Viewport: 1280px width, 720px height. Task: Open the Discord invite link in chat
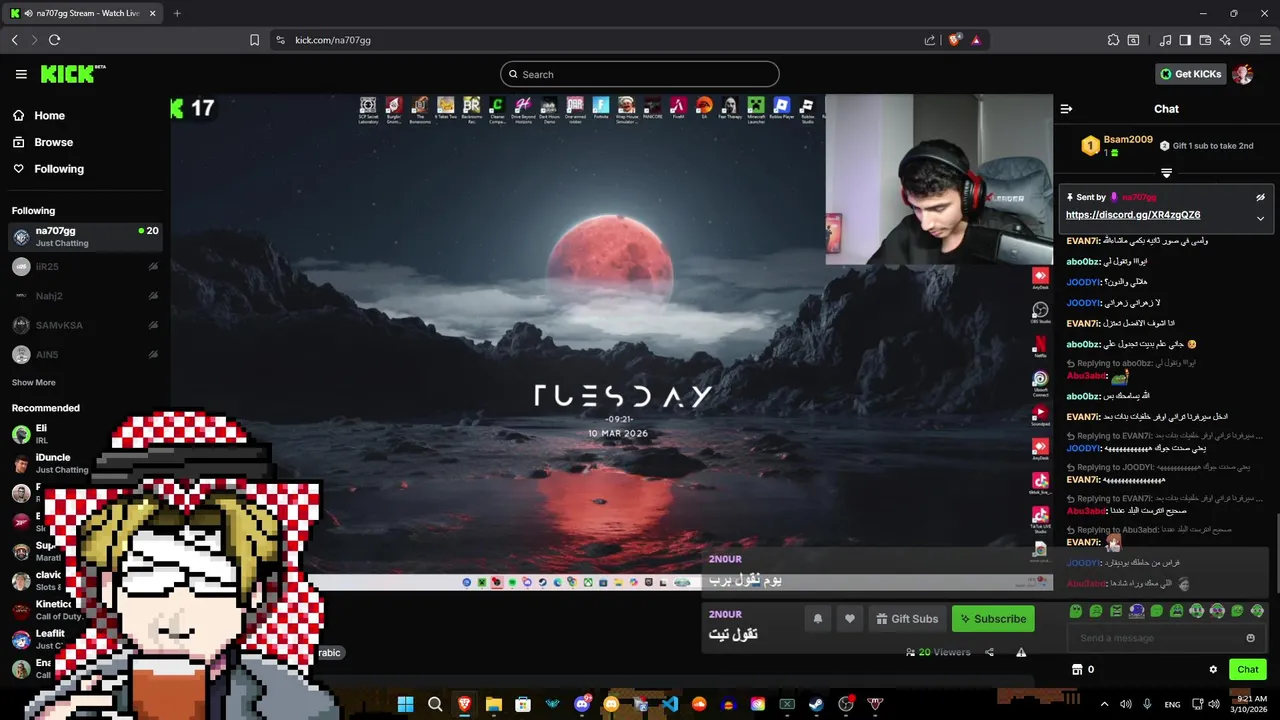(1133, 215)
